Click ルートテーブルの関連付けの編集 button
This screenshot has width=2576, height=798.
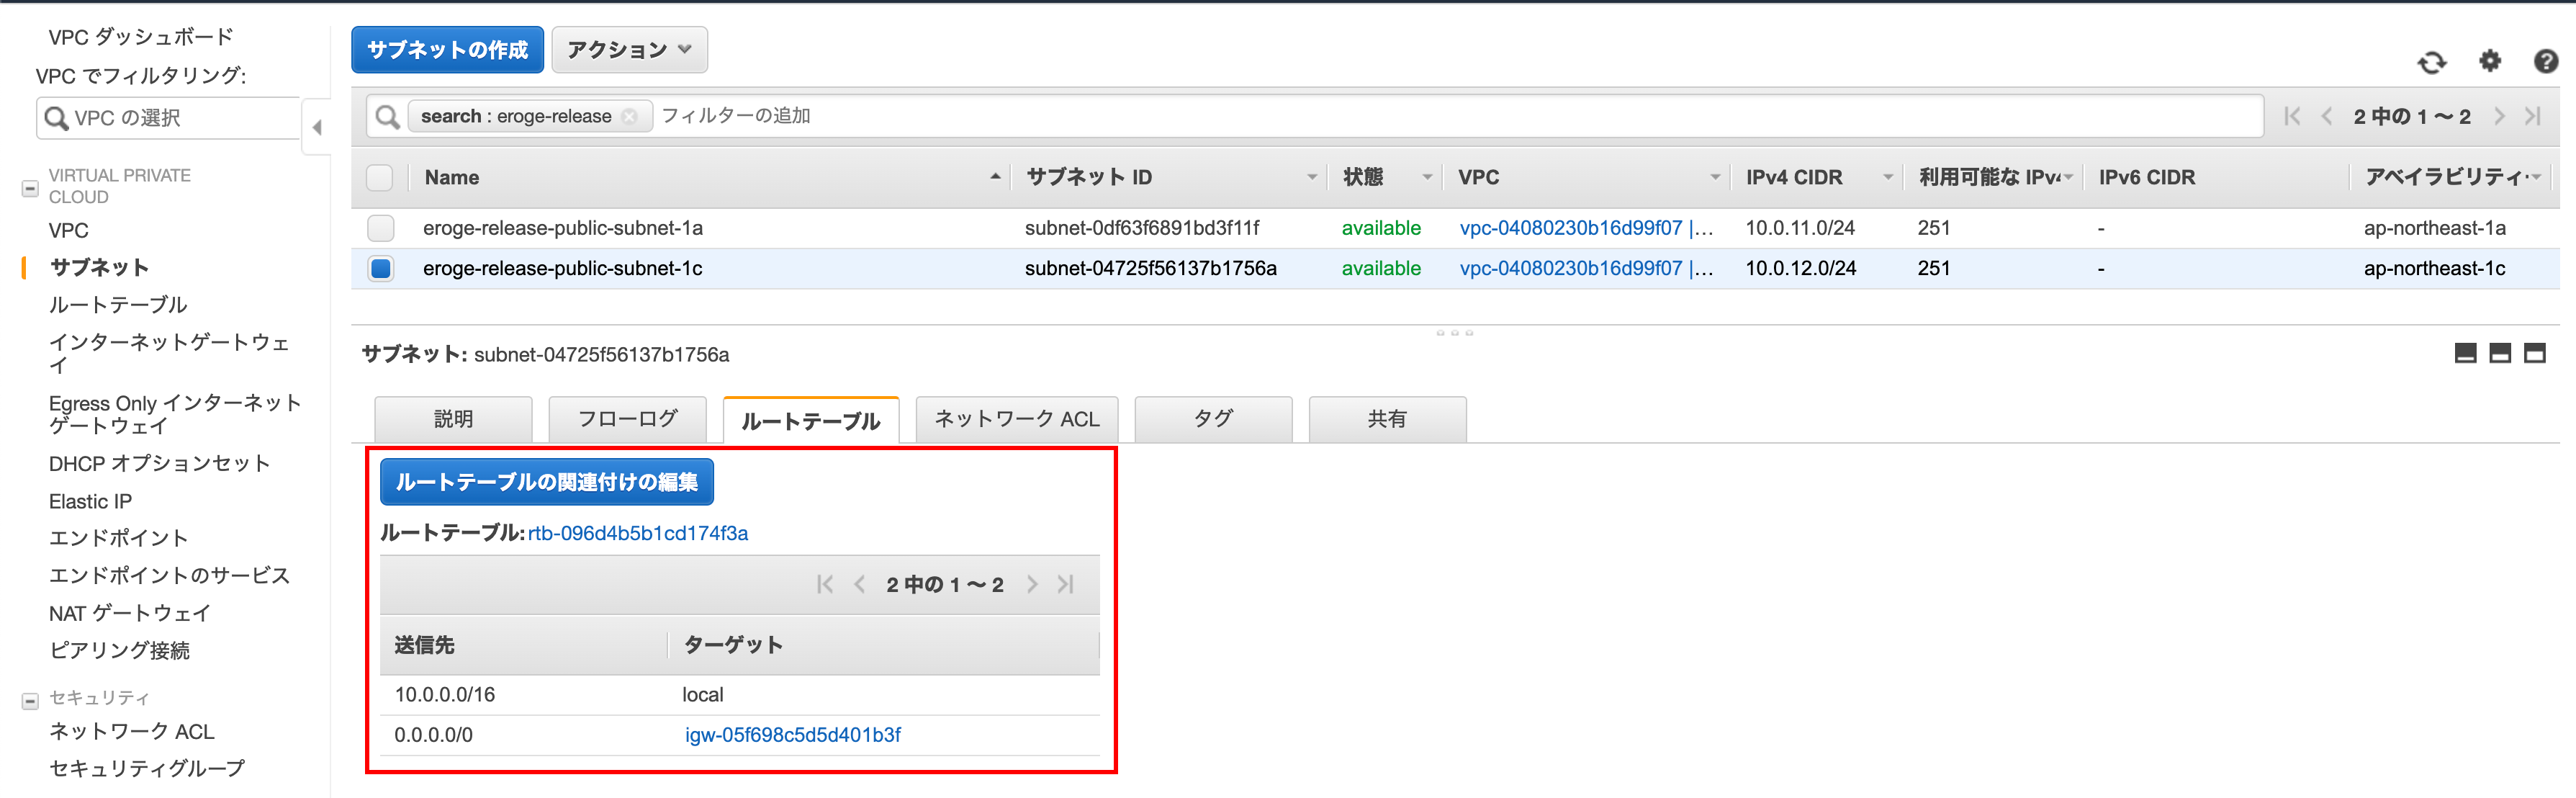(546, 482)
